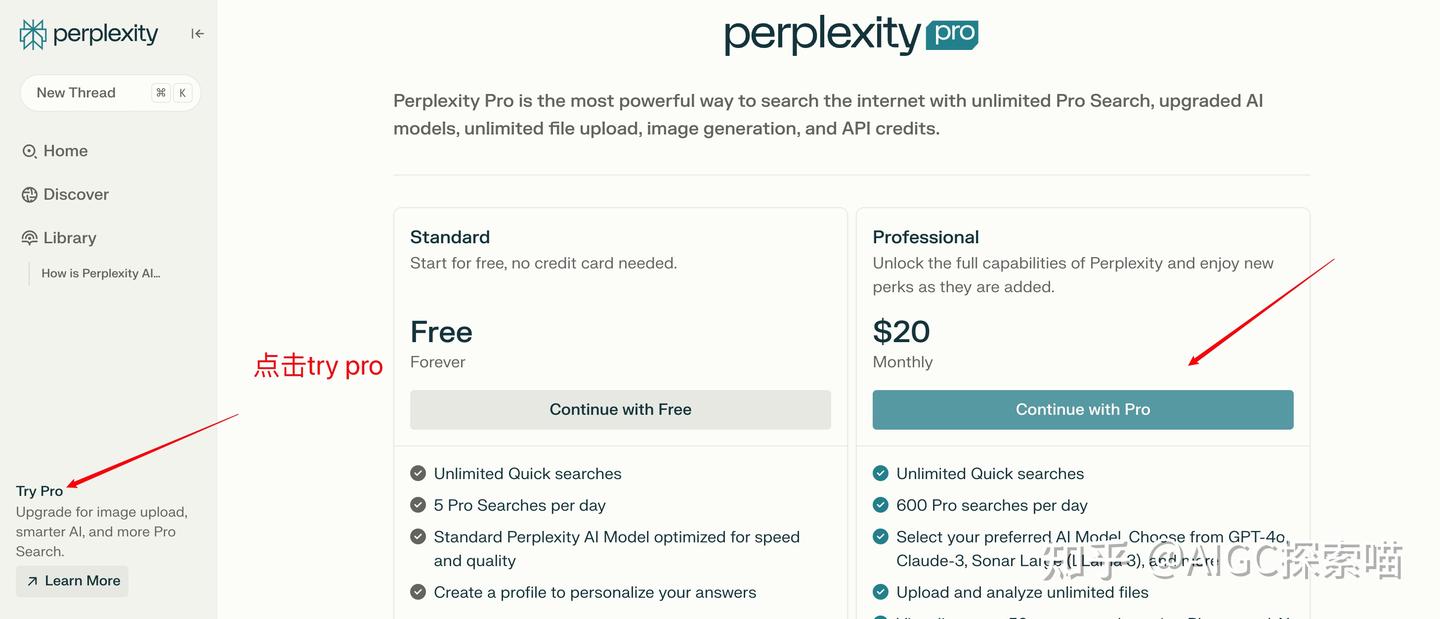Image resolution: width=1440 pixels, height=619 pixels.
Task: Click checkmark next to 'Unlimited Quick searches' under Standard
Action: [417, 473]
